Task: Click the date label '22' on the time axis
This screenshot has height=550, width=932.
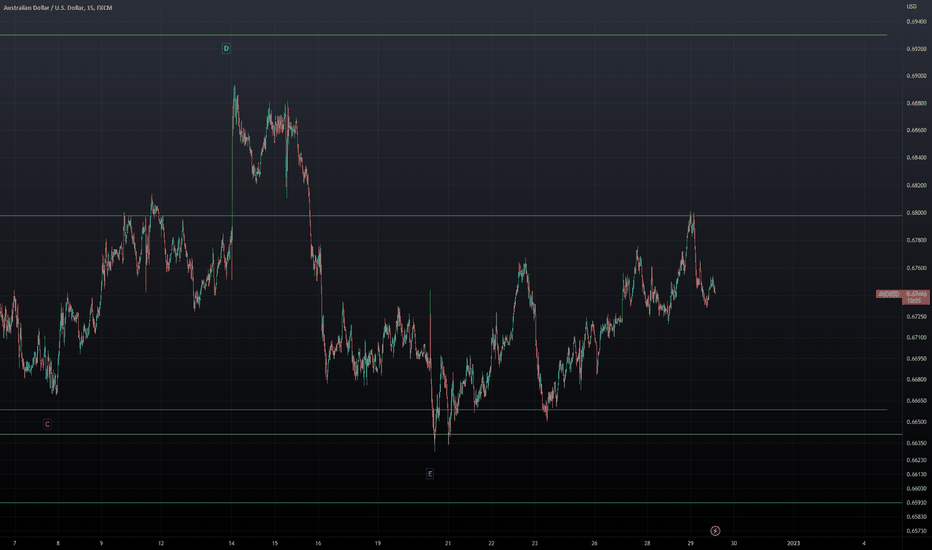Action: pos(491,543)
